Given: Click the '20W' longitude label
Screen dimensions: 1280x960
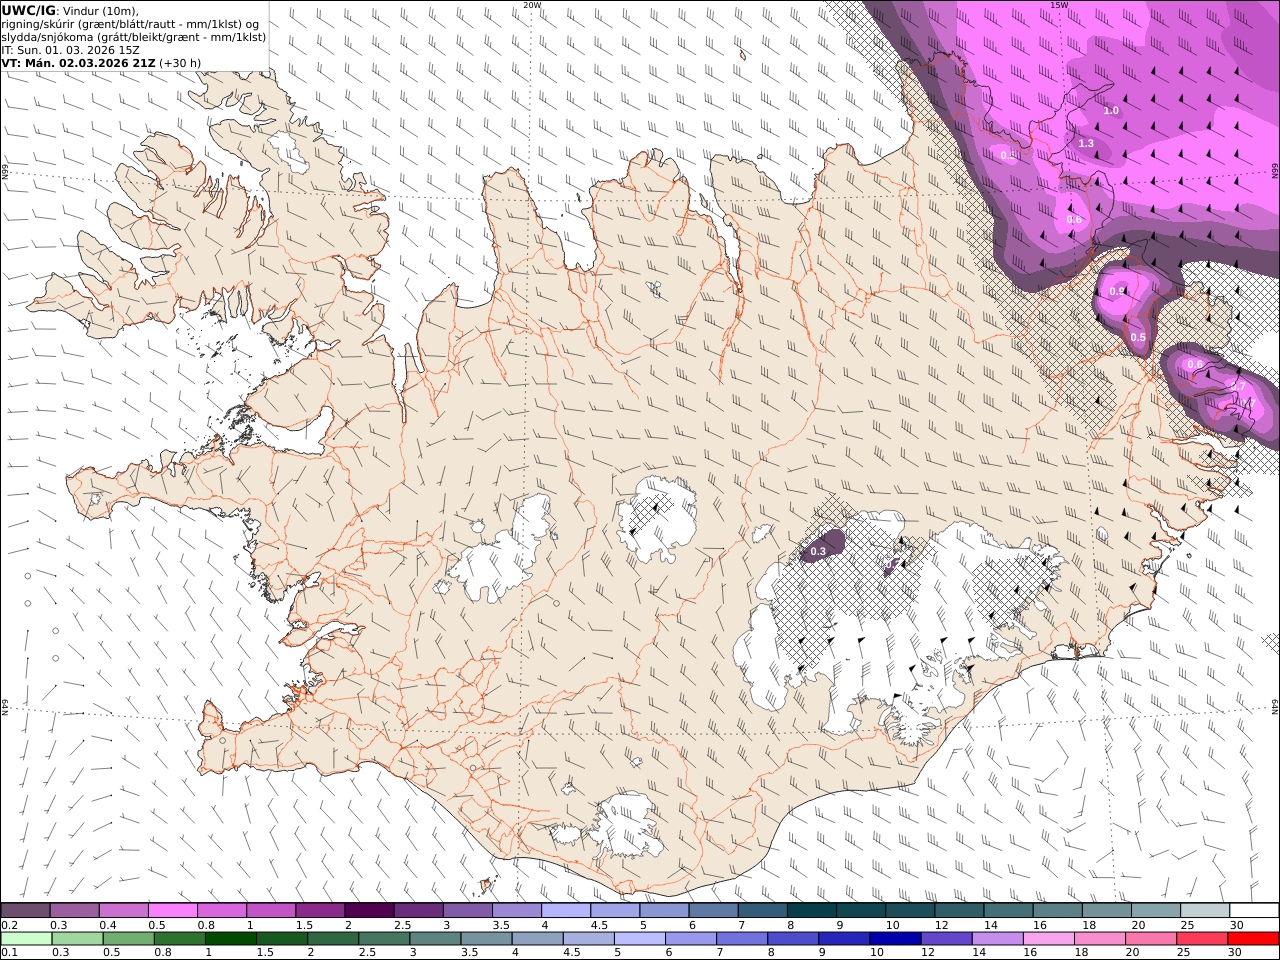Looking at the screenshot, I should [x=532, y=5].
